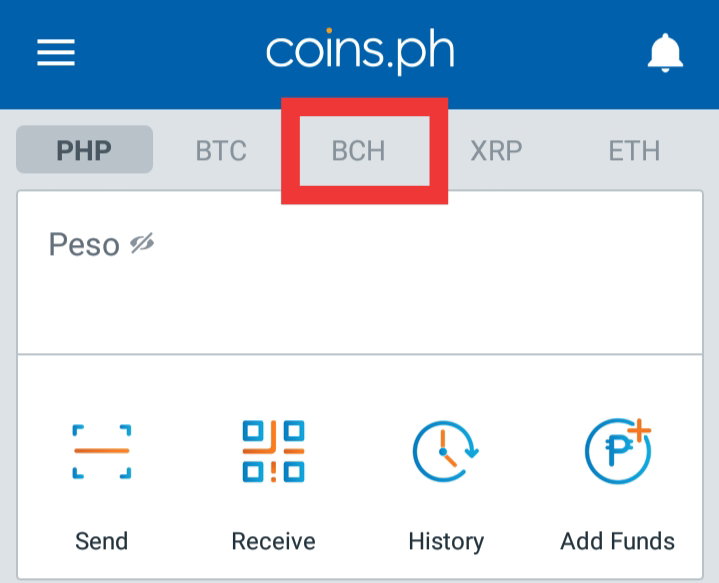Click the History label
The image size is (719, 583).
446,542
